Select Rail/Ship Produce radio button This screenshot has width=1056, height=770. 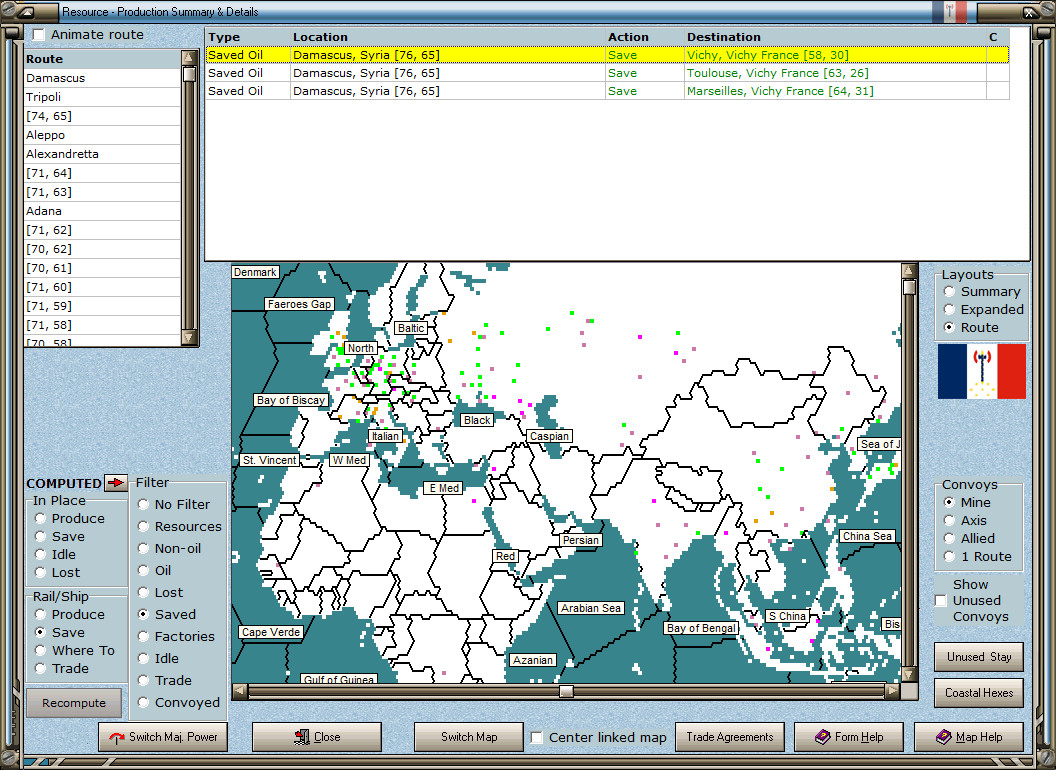coord(40,614)
